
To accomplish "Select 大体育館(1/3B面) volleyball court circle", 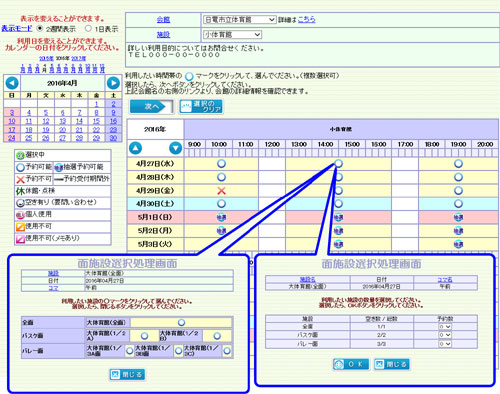I will click(179, 351).
